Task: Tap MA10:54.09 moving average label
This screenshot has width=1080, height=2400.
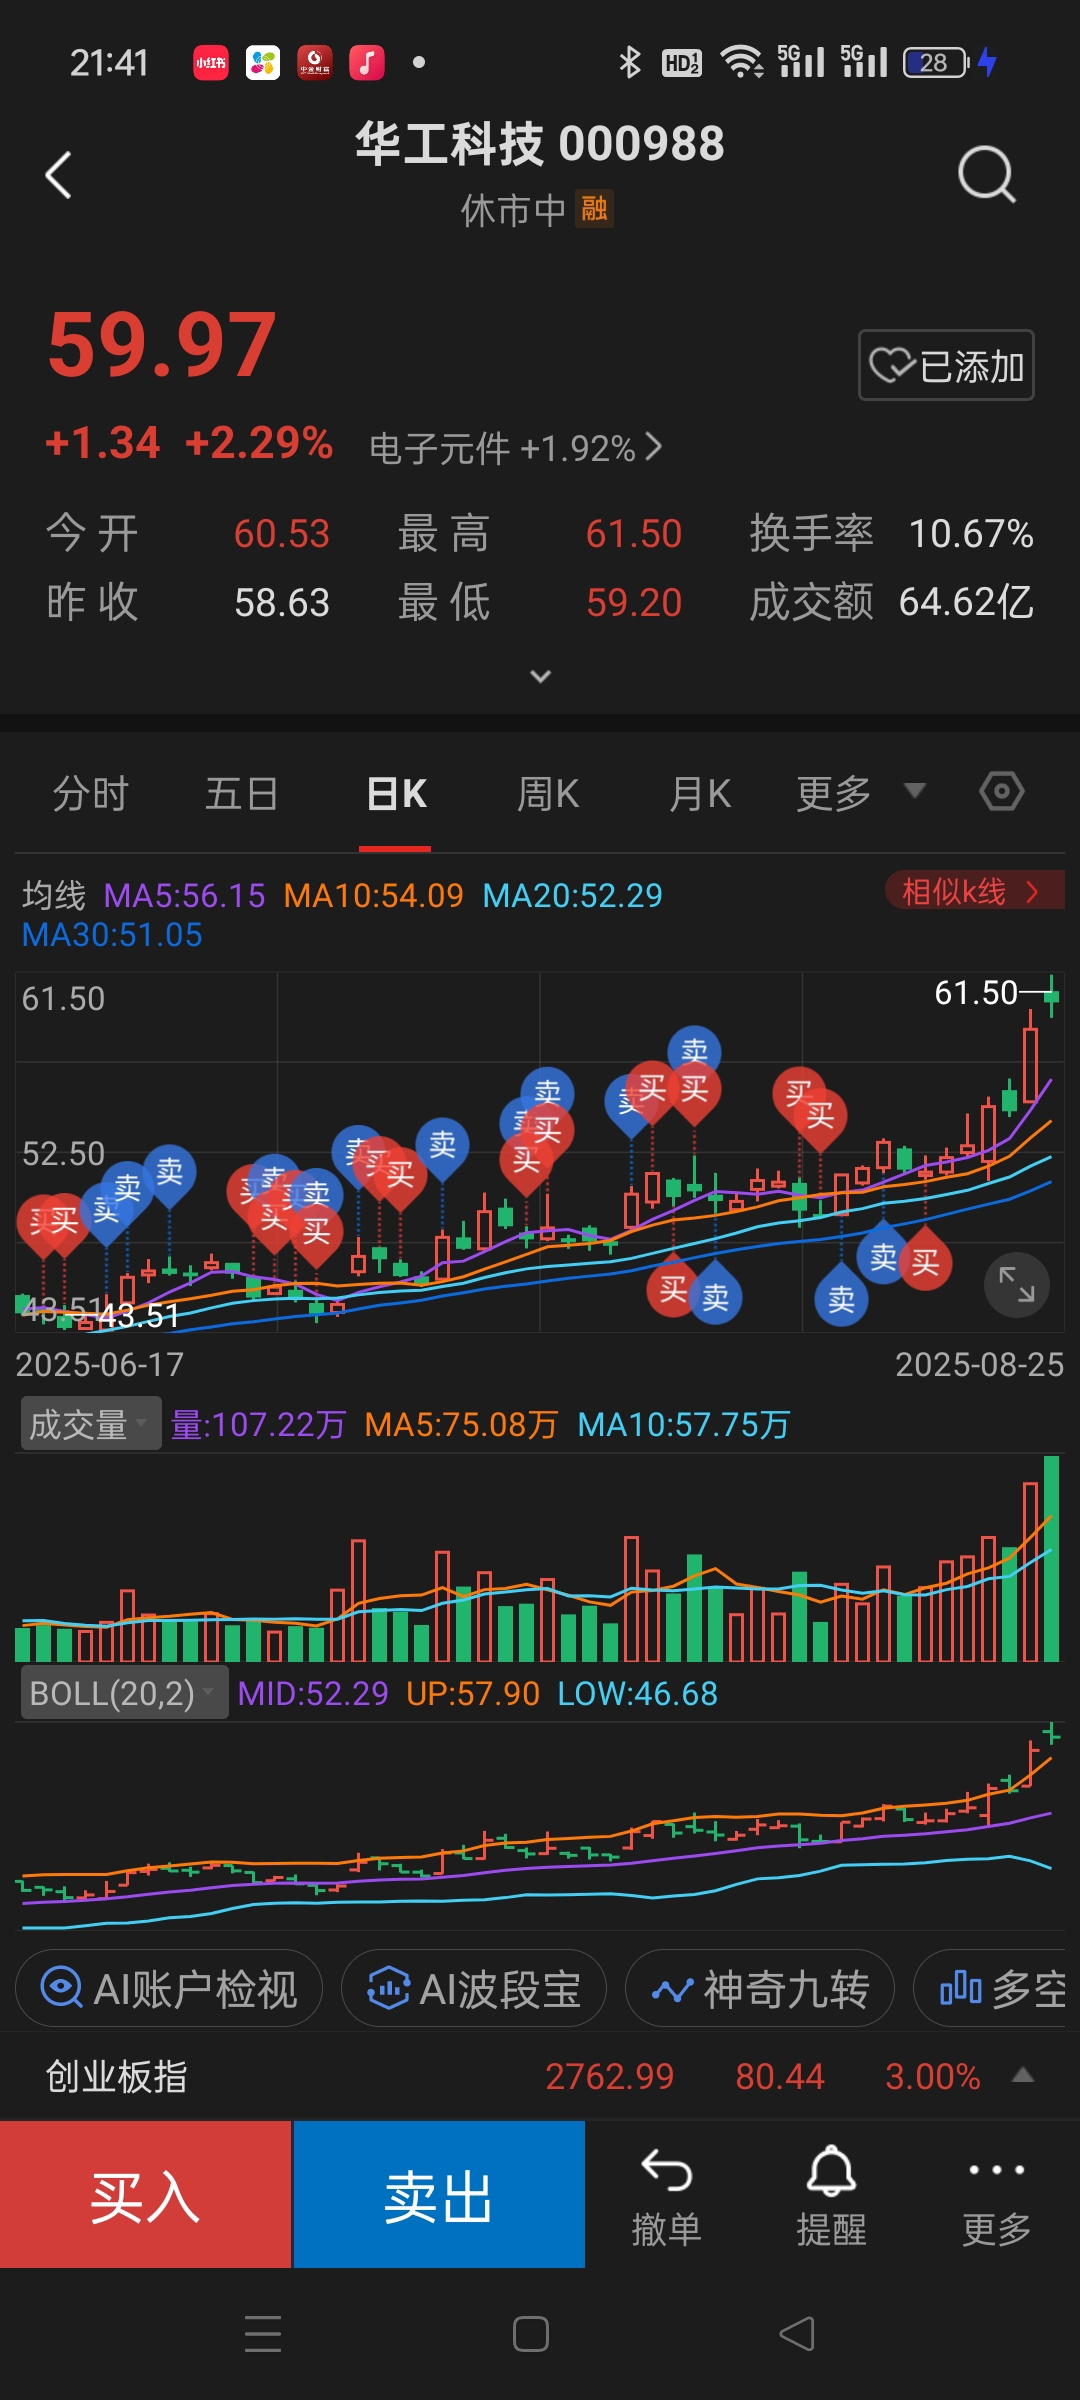Action: point(373,895)
